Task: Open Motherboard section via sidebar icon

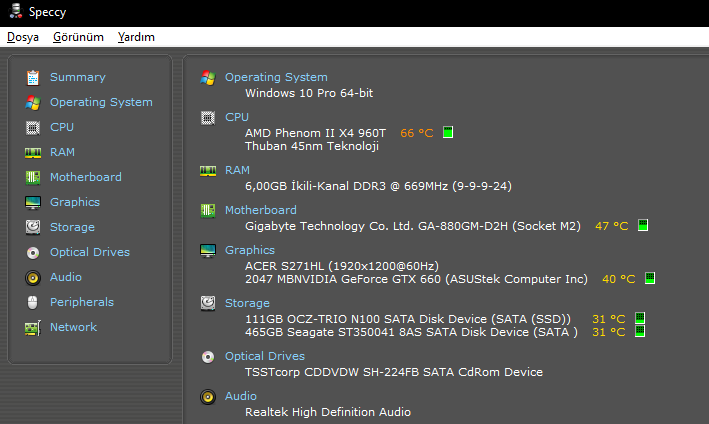Action: [x=33, y=177]
